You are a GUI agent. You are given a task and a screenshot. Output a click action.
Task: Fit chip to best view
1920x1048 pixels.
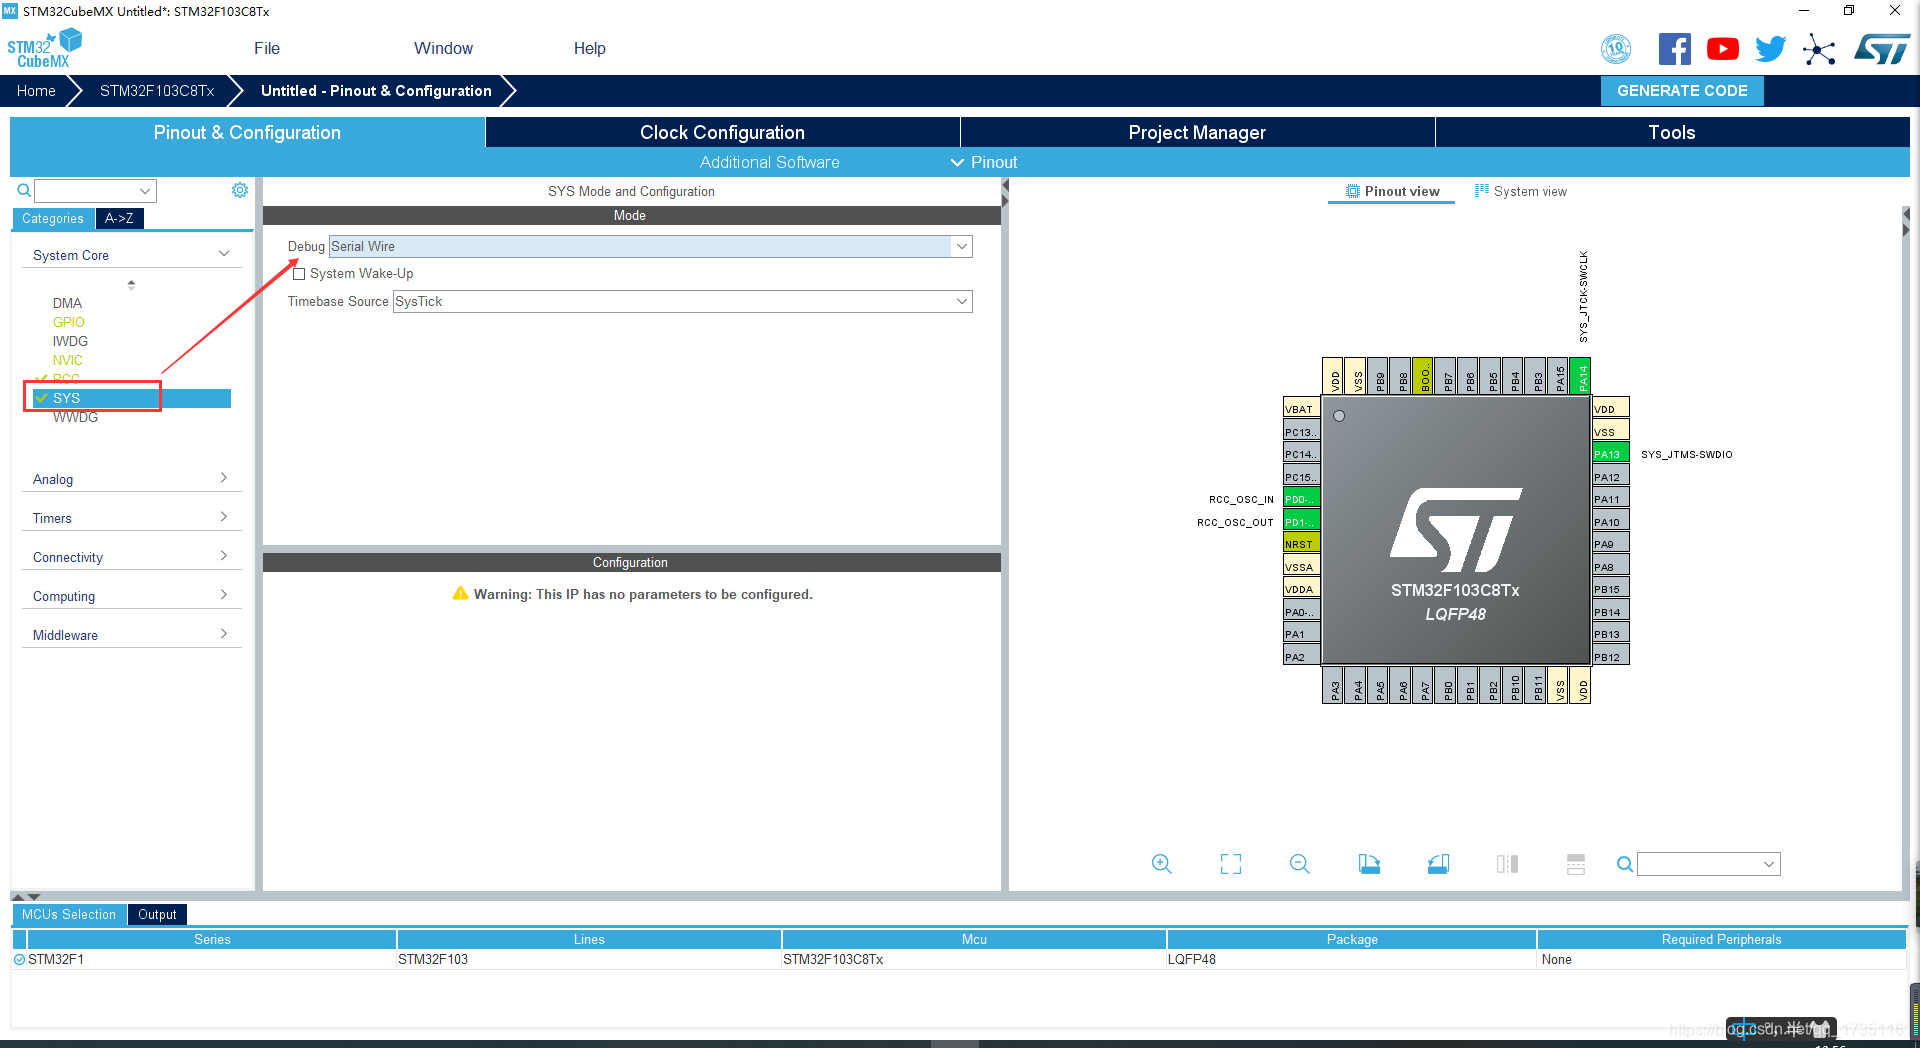pos(1231,864)
